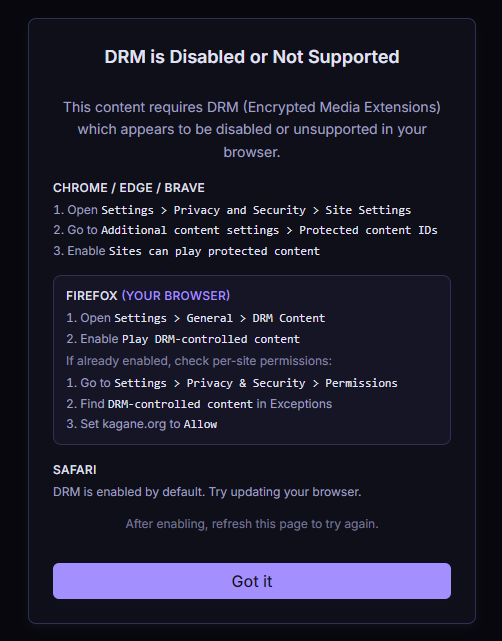Click the 'After enabling, refresh this page' hint
This screenshot has height=641, width=502.
(x=252, y=524)
